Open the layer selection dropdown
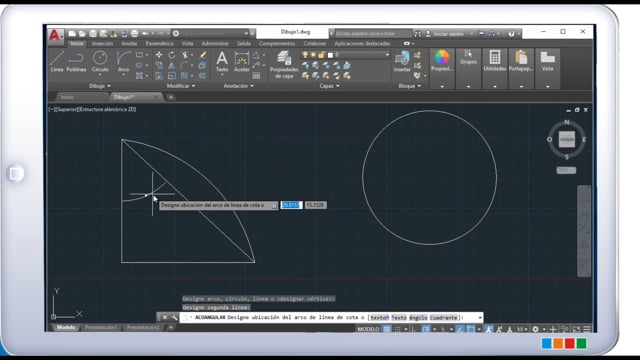 (x=387, y=55)
